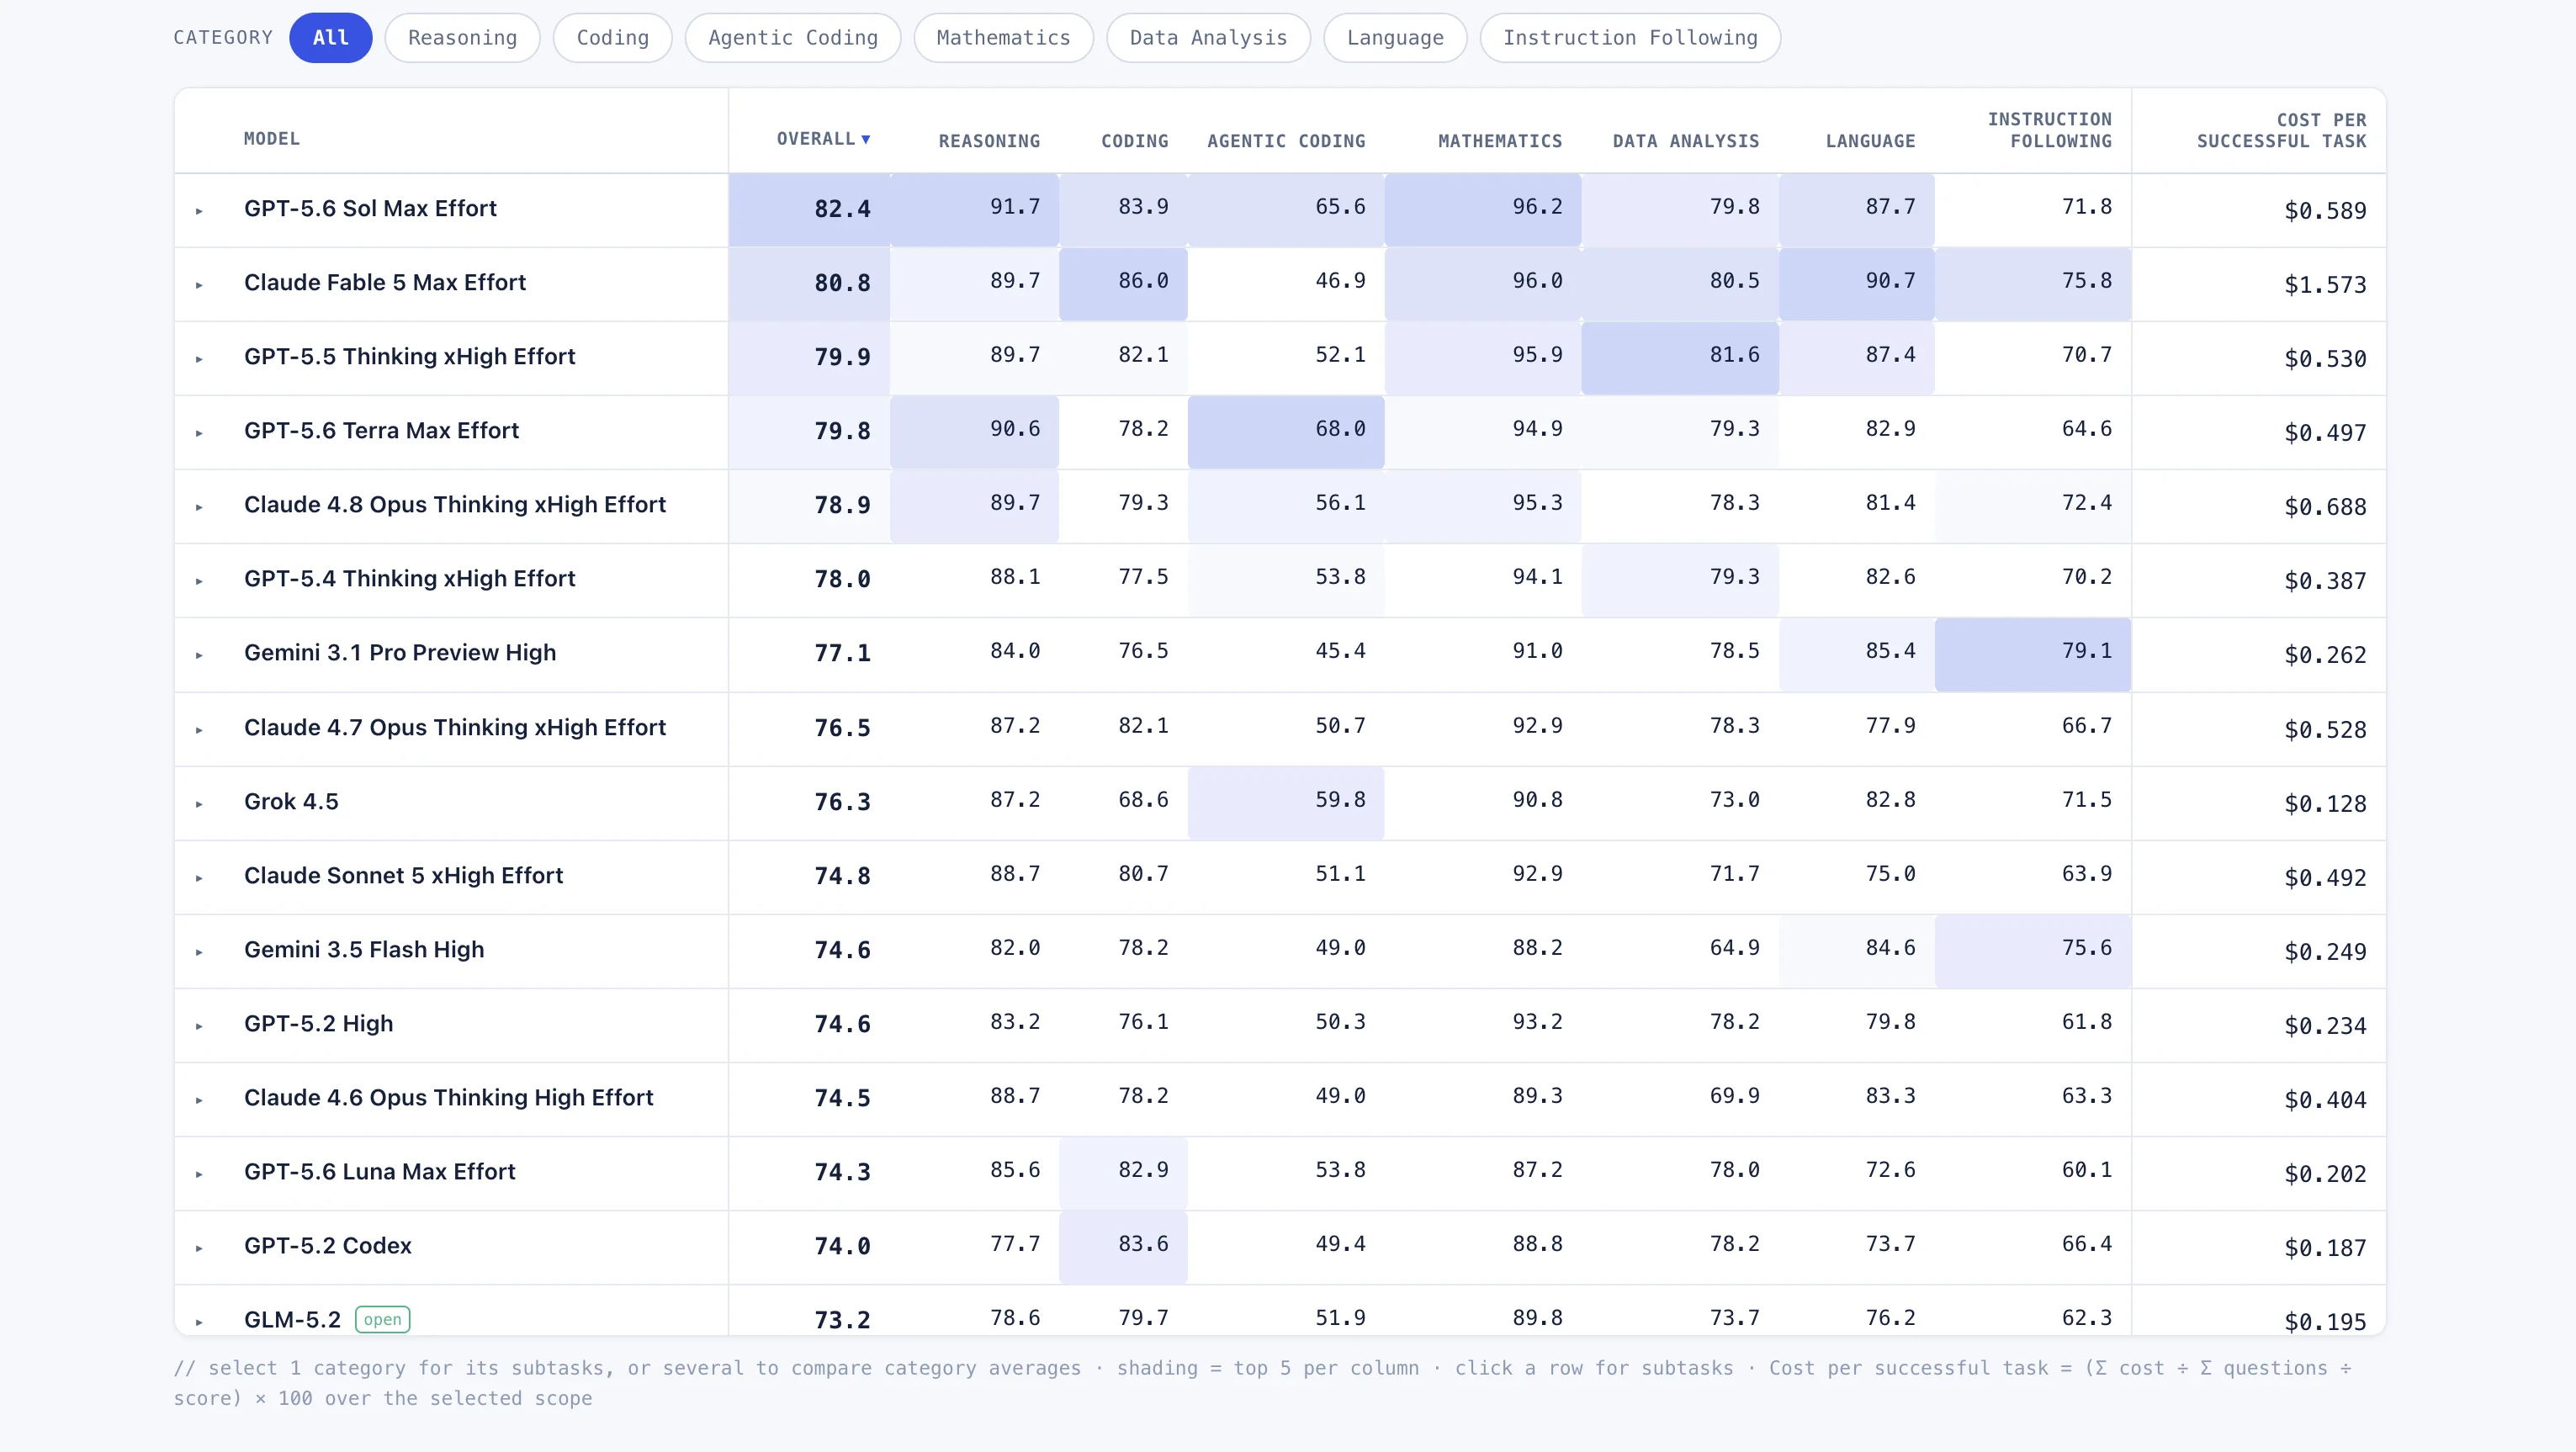Toggle the Agentic Coding category pill
The height and width of the screenshot is (1452, 2576).
pos(793,38)
